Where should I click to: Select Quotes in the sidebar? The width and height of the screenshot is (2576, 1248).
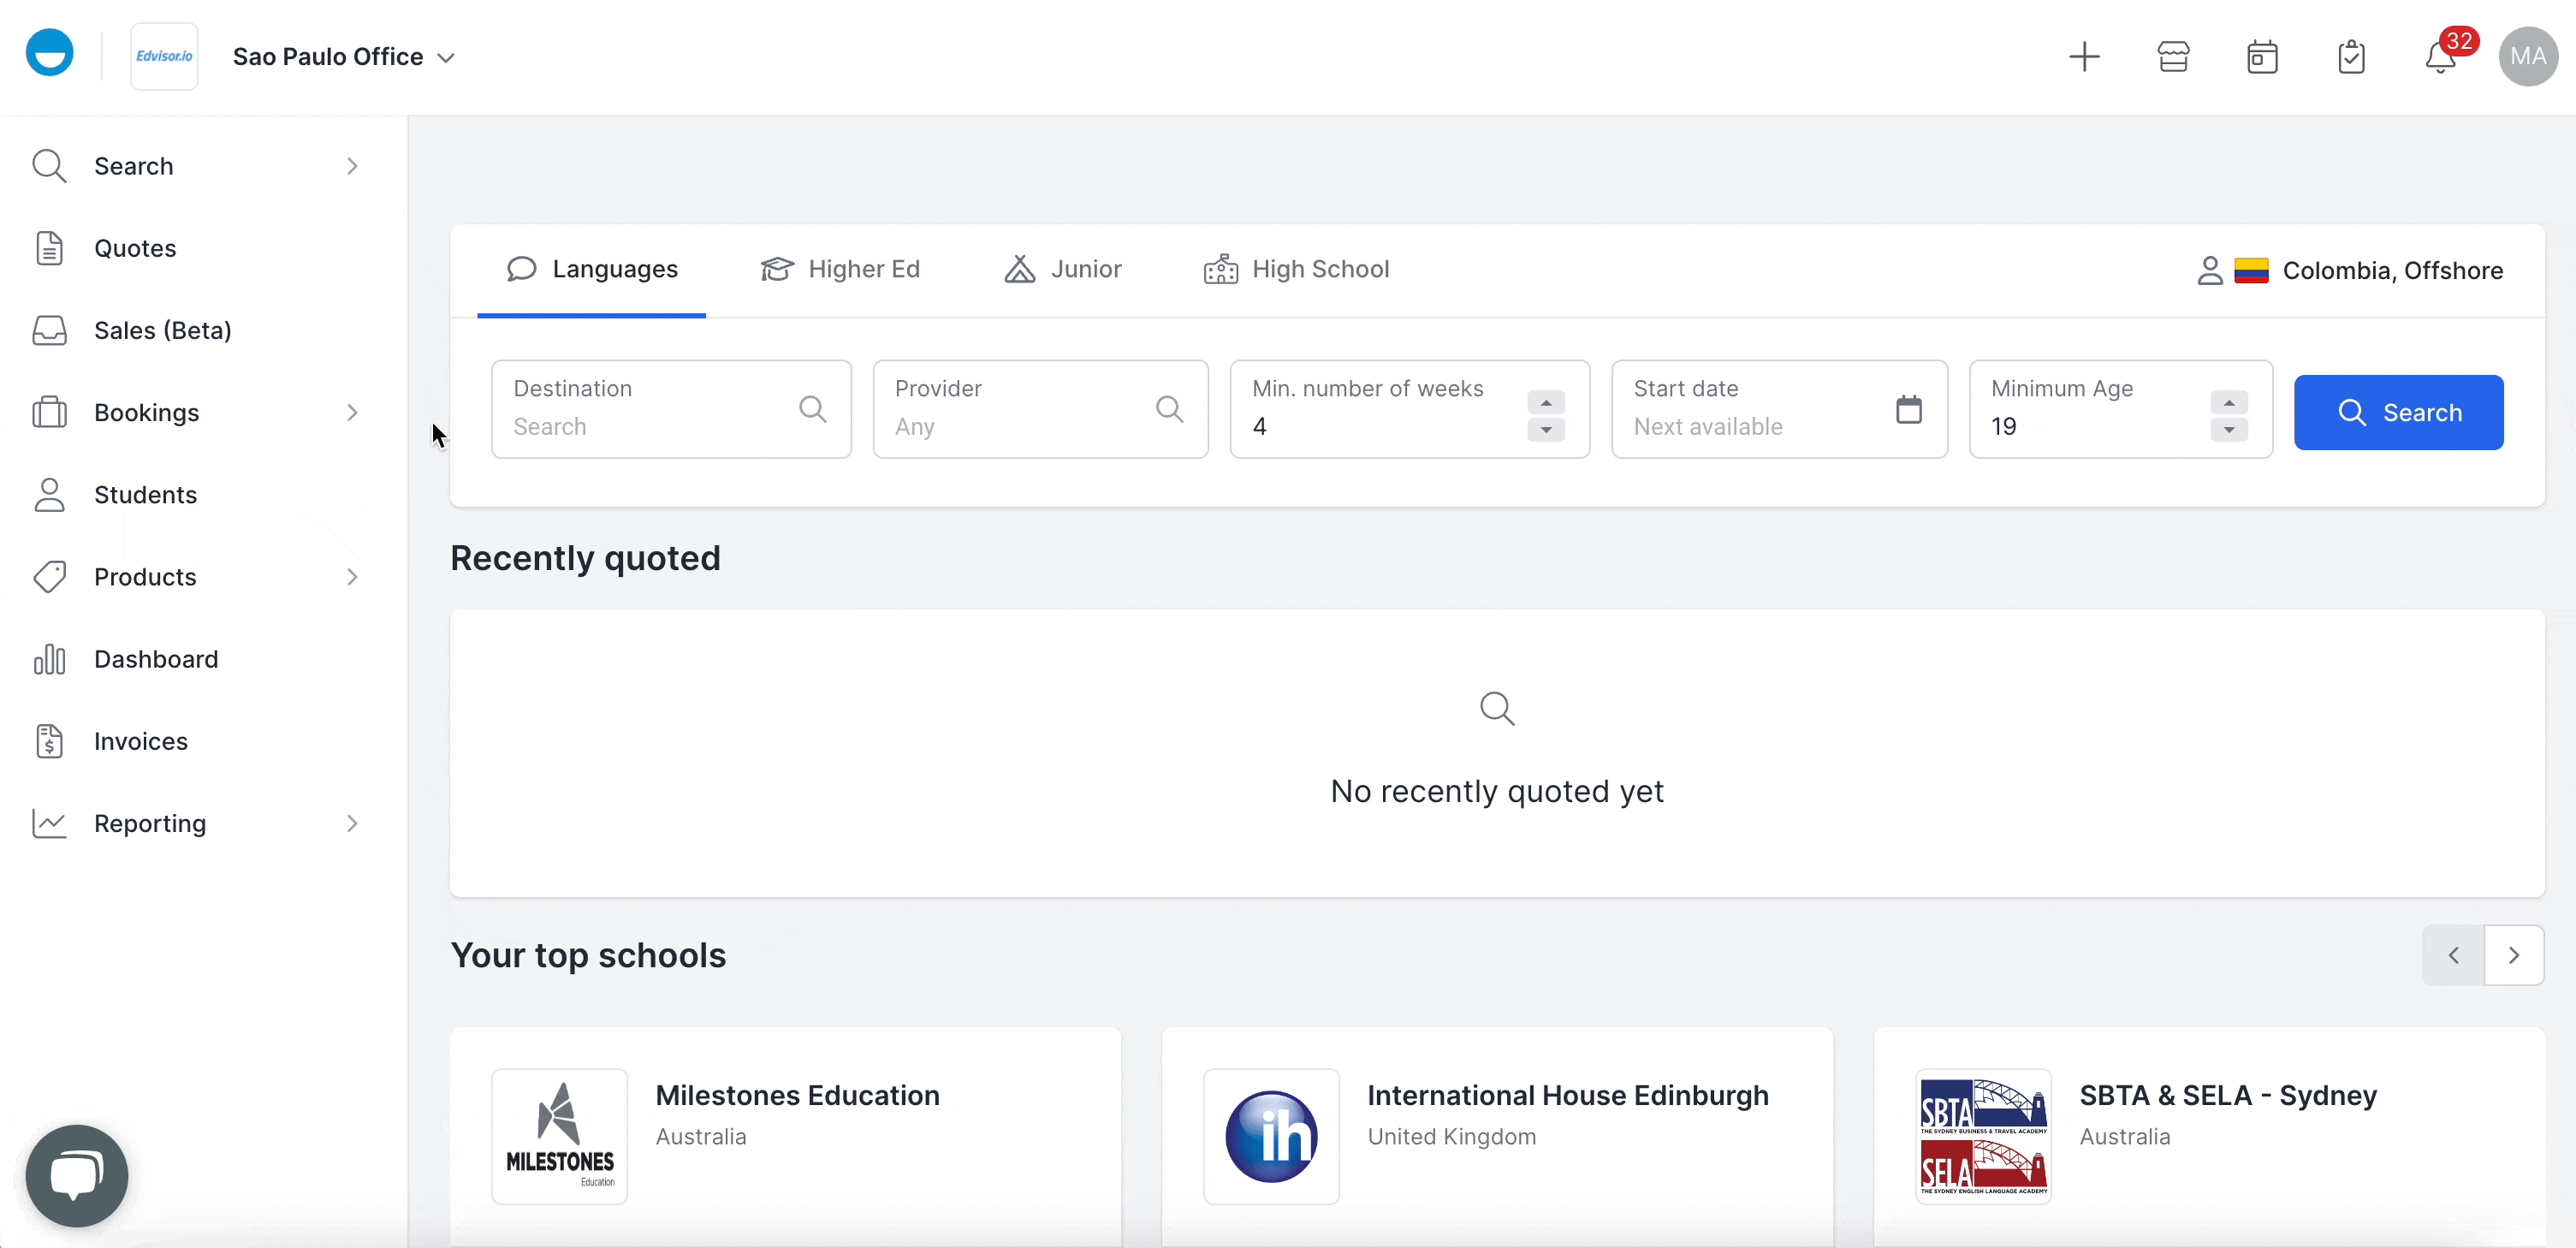pyautogui.click(x=137, y=248)
